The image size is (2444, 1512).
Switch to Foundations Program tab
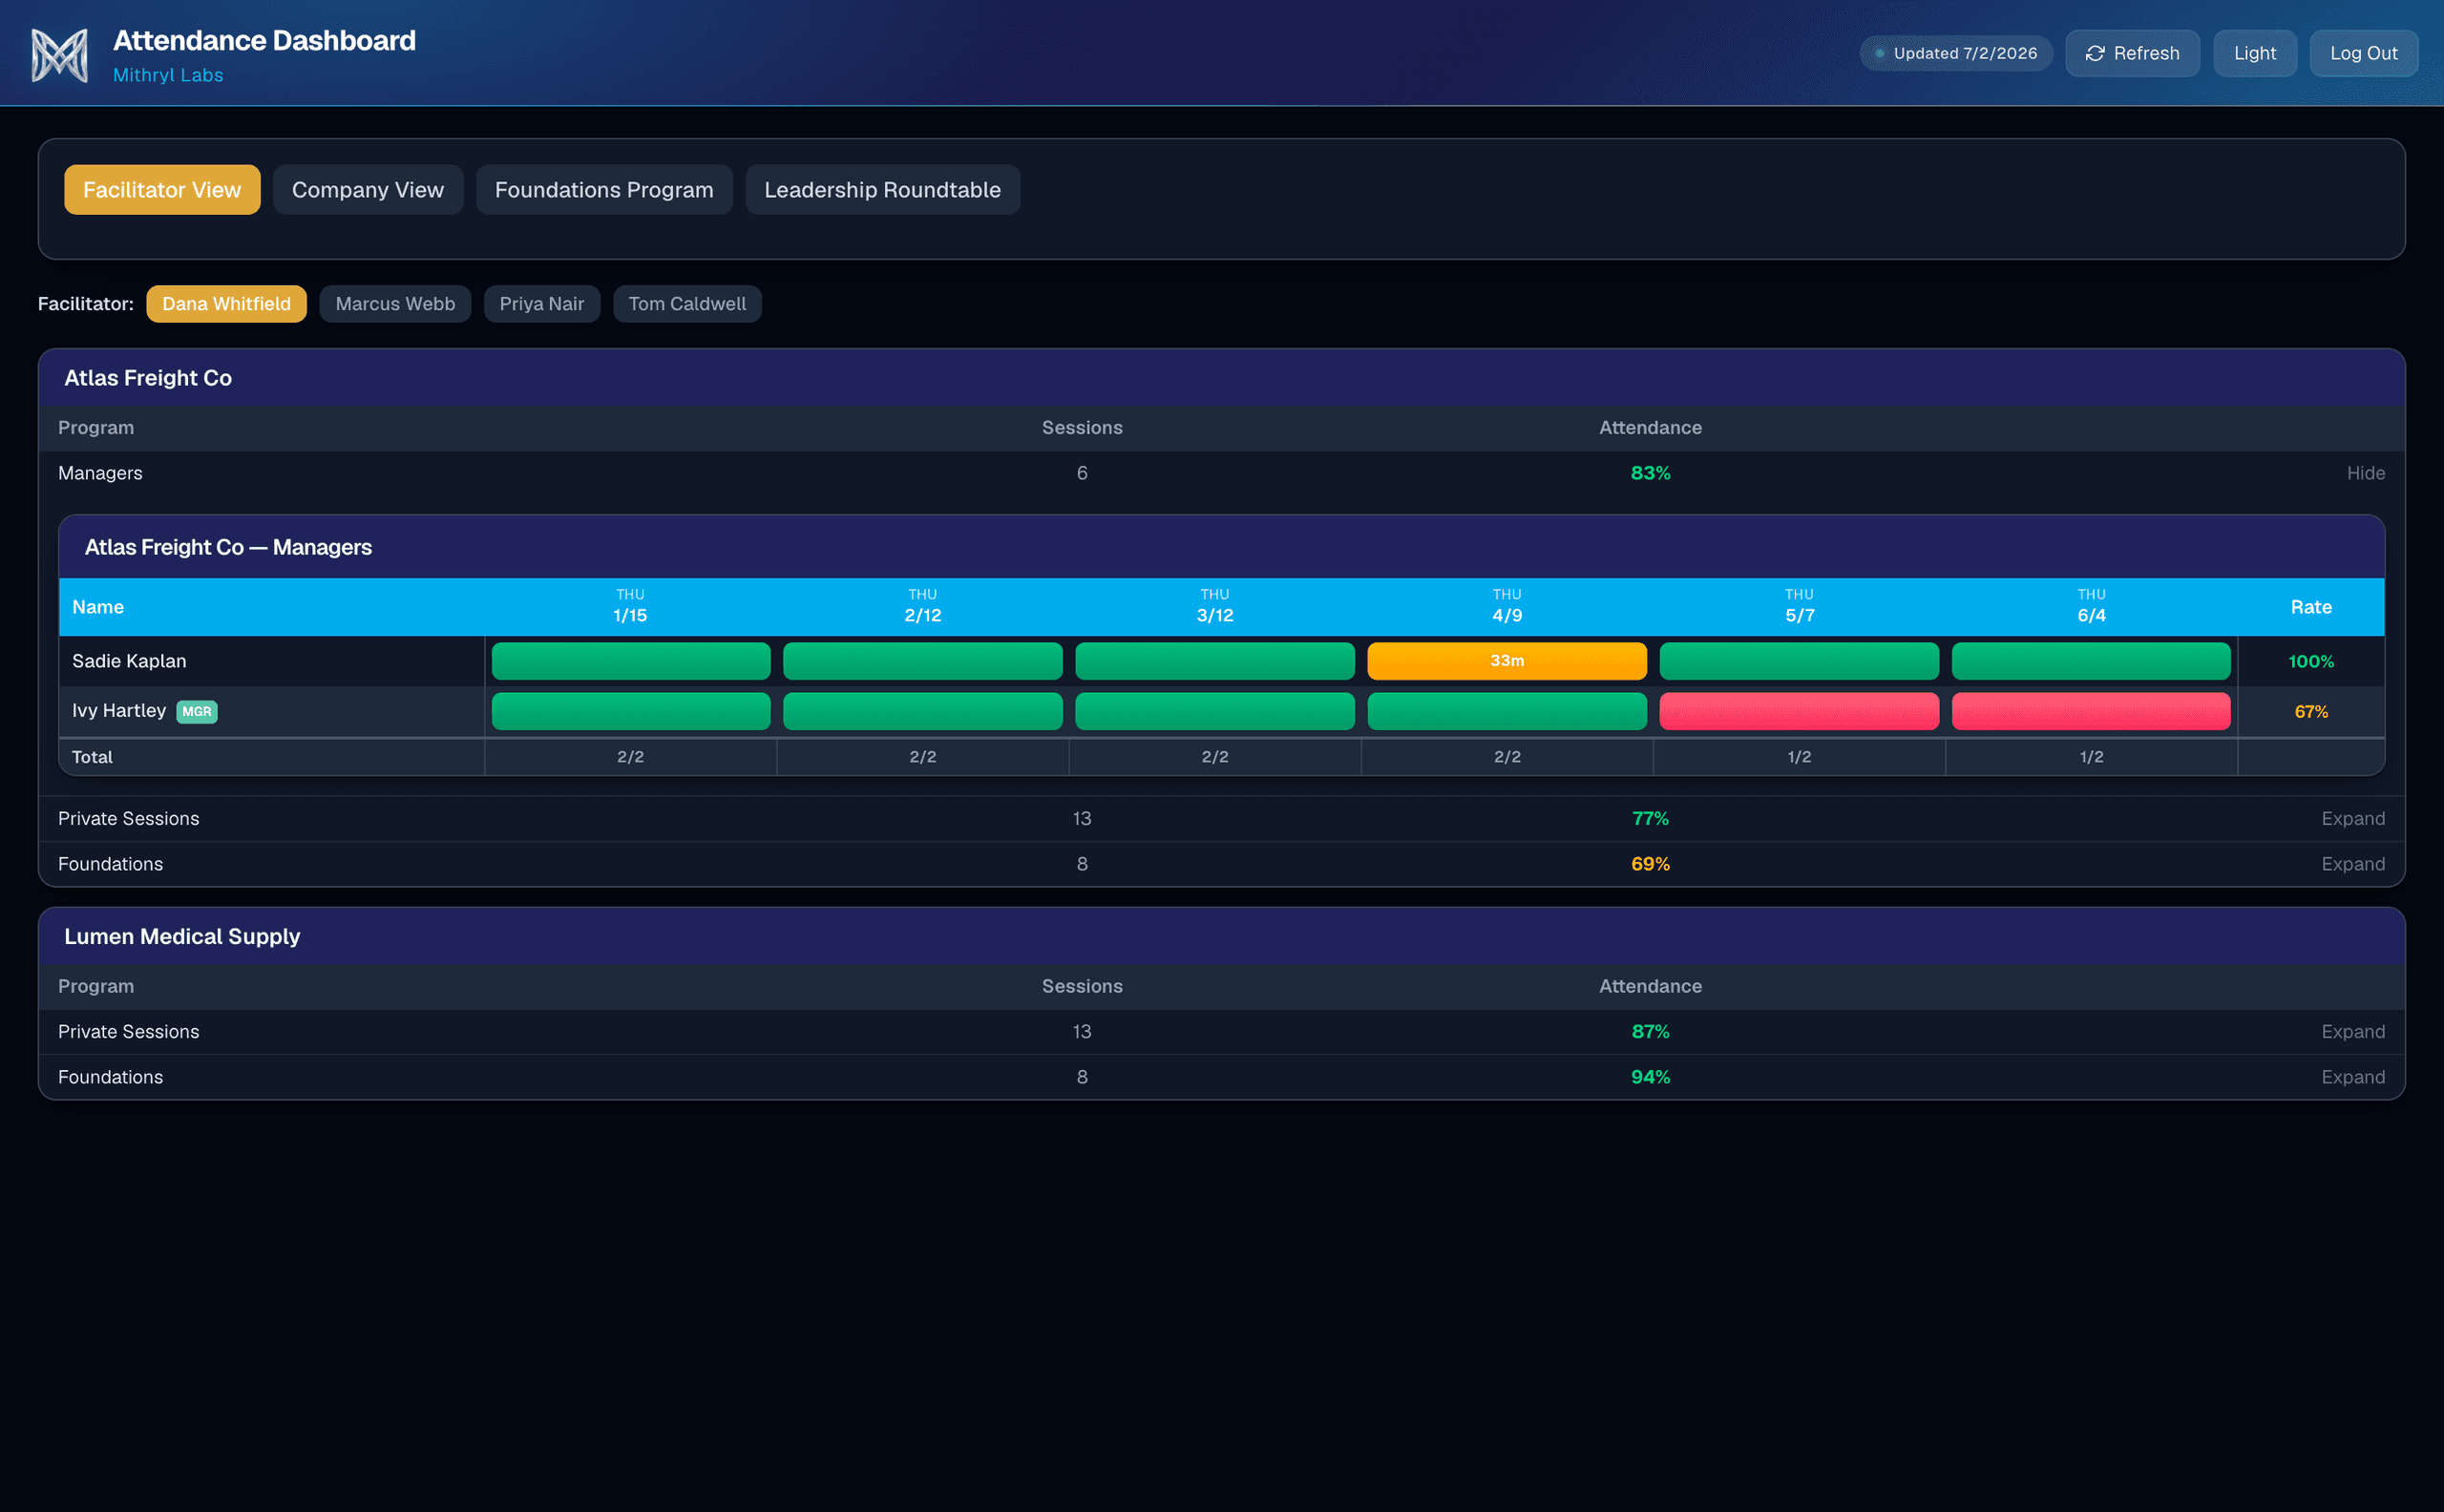coord(604,190)
